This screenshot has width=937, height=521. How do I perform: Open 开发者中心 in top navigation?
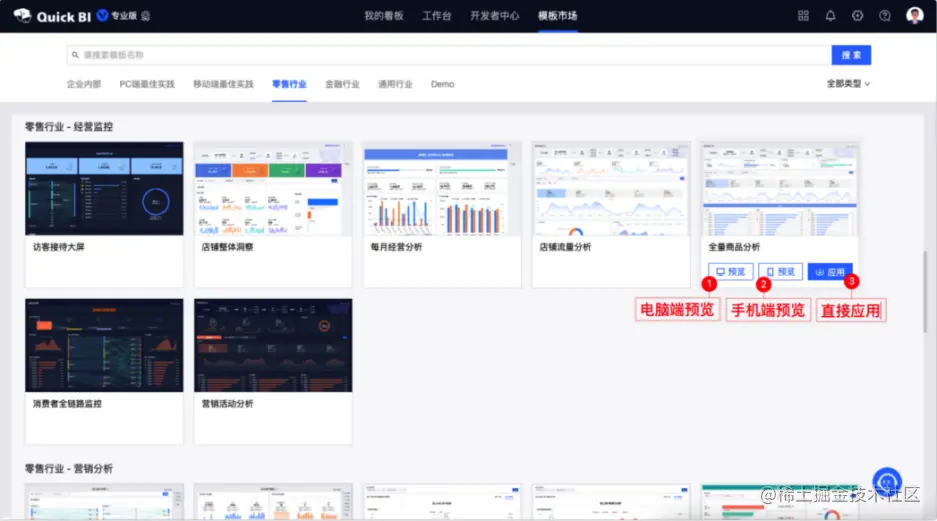pos(494,16)
